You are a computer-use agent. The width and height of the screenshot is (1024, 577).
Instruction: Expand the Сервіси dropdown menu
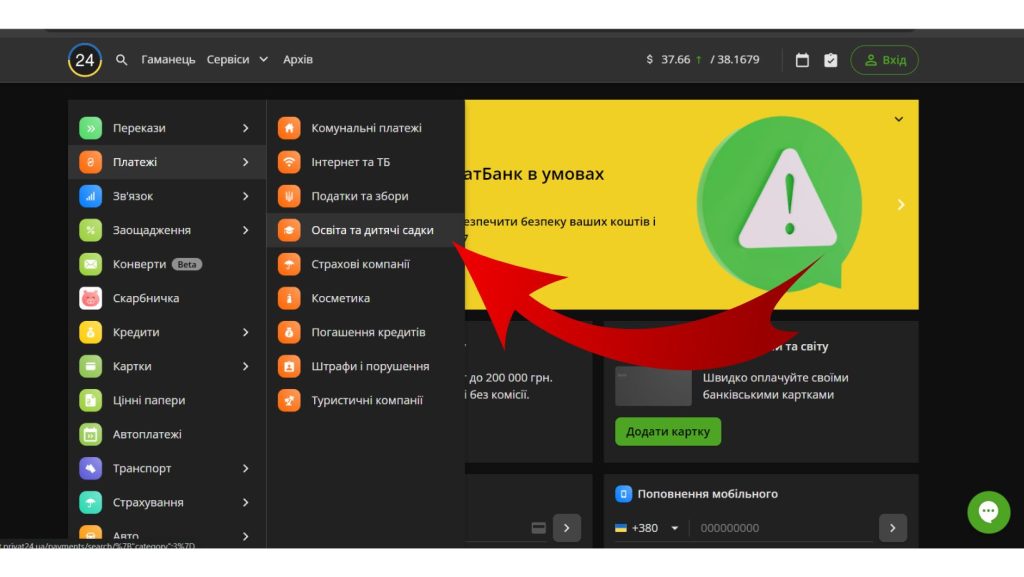coord(237,60)
